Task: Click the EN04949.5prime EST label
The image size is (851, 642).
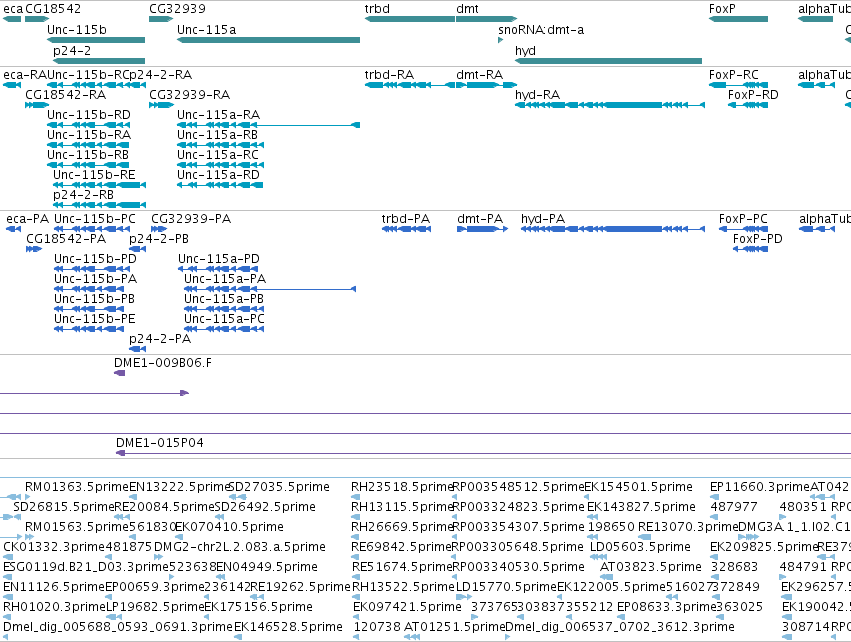Action: click(267, 567)
